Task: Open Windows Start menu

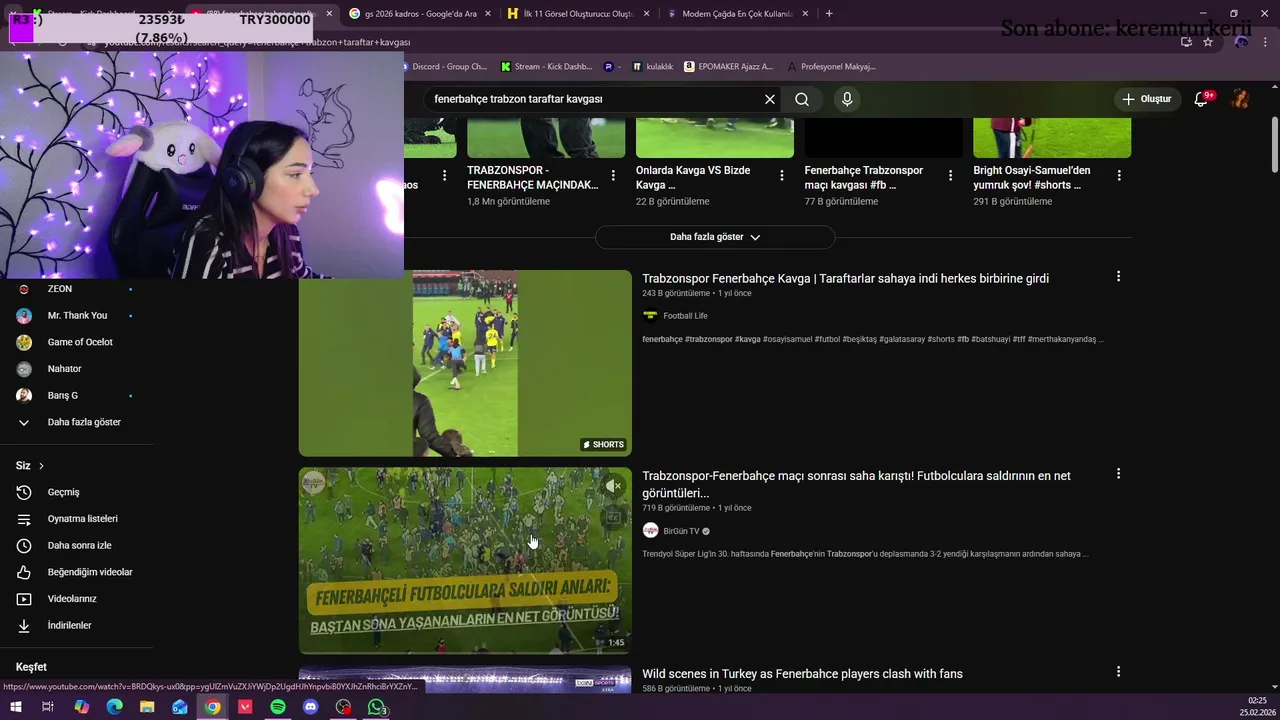Action: coord(16,707)
